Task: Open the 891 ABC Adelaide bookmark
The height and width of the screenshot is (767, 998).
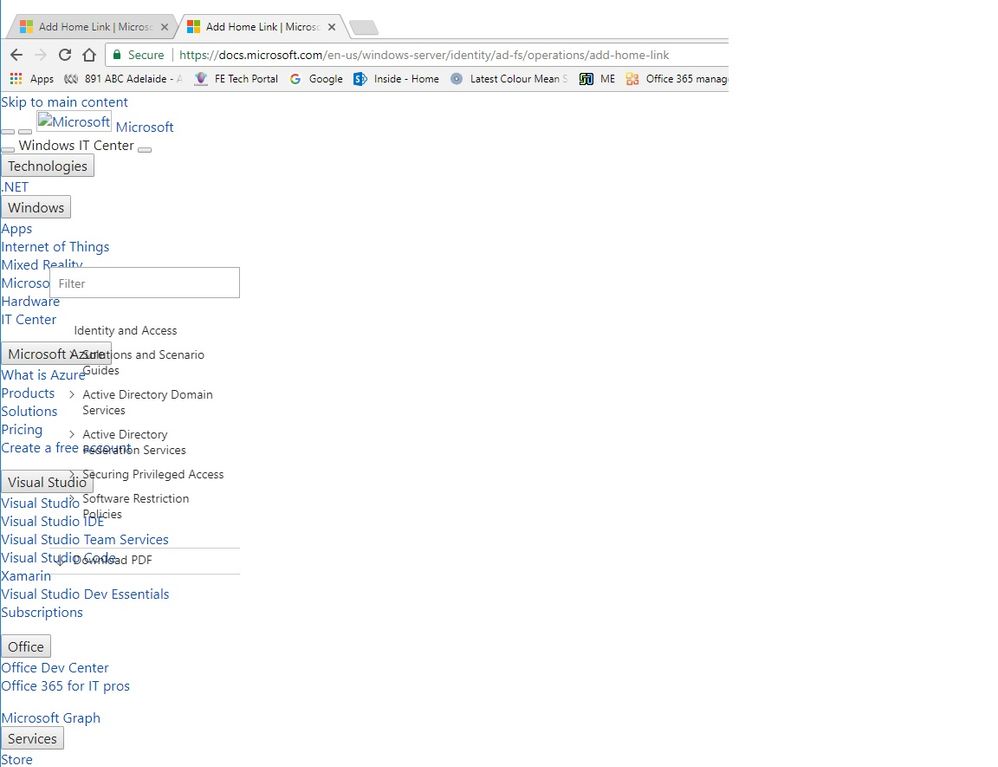Action: (x=123, y=79)
